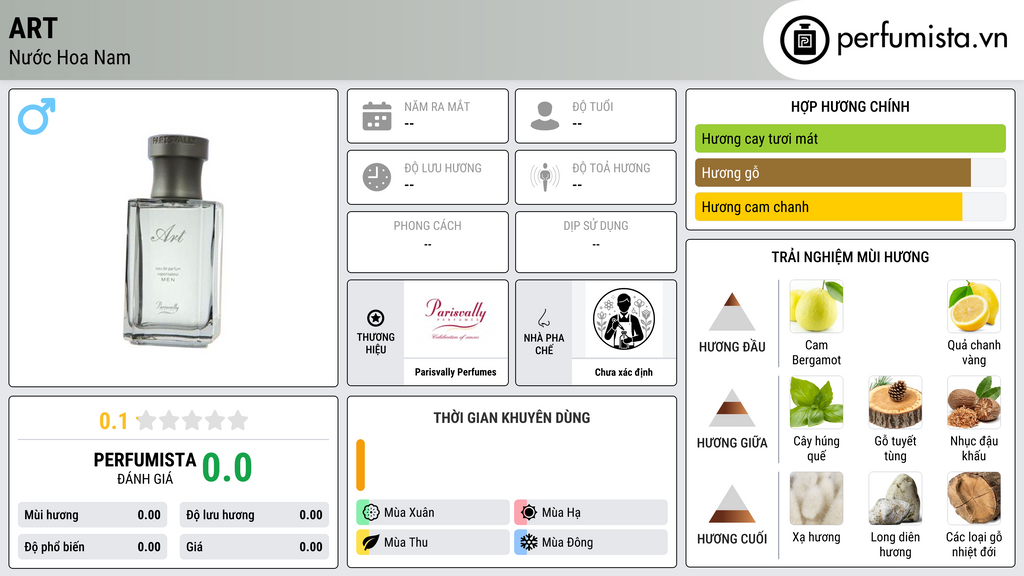1024x576 pixels.
Task: Click the Perfumista đánh giá label
Action: (145, 469)
